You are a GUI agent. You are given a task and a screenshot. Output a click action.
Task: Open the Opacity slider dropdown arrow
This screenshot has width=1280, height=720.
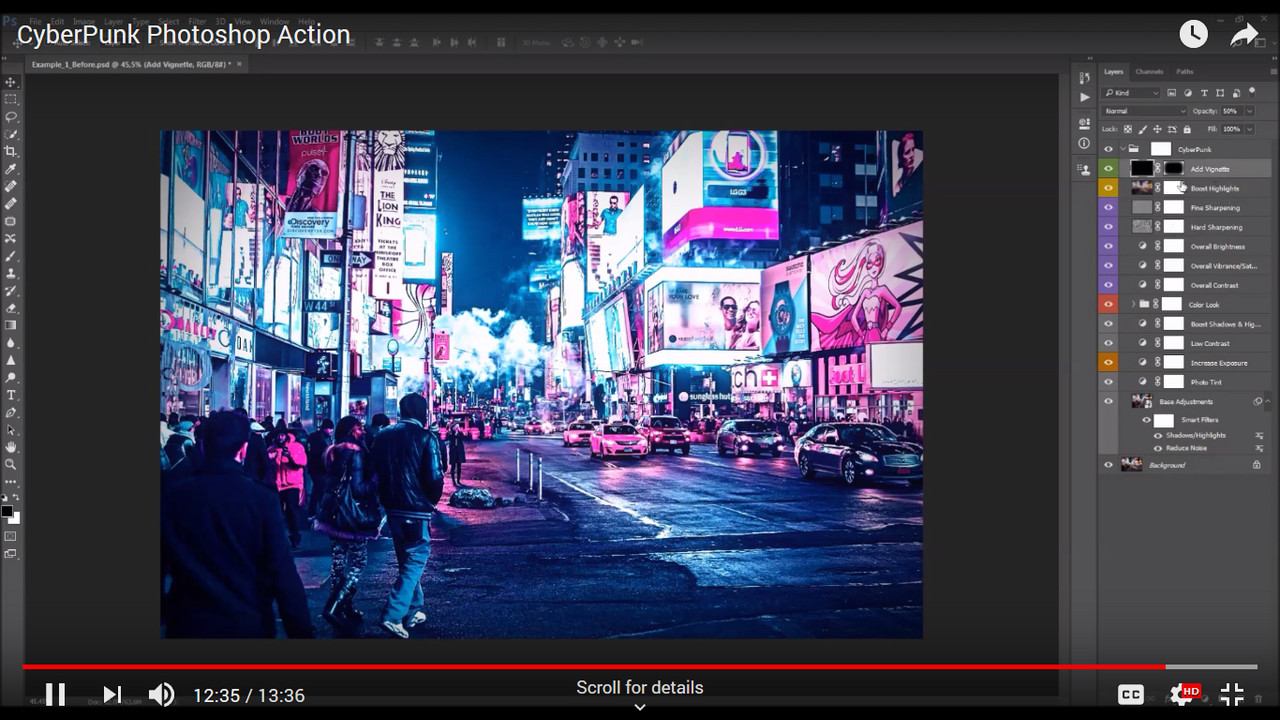1249,111
